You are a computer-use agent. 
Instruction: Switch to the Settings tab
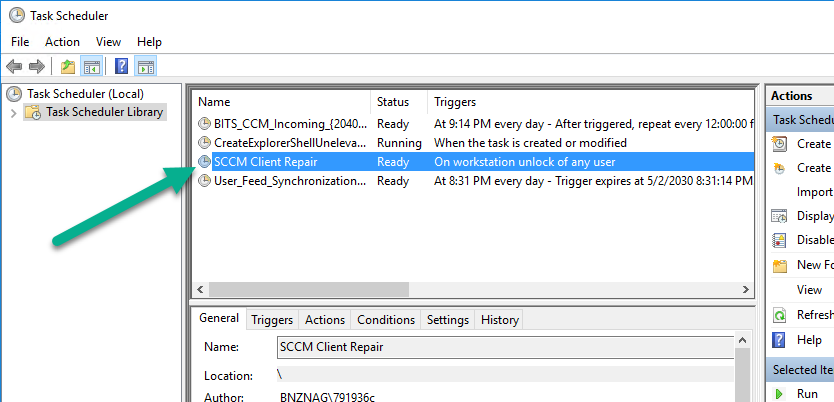pos(448,320)
